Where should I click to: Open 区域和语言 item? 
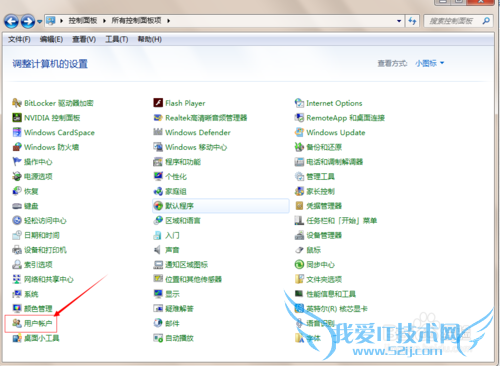177,220
